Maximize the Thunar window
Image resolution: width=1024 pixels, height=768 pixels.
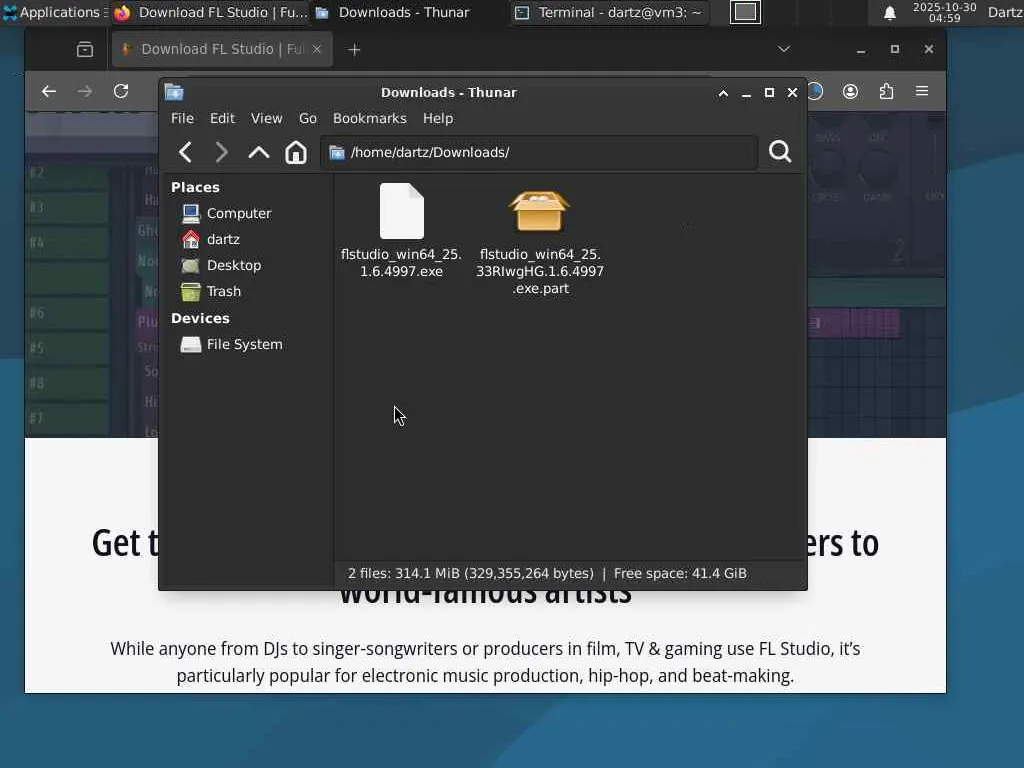769,93
